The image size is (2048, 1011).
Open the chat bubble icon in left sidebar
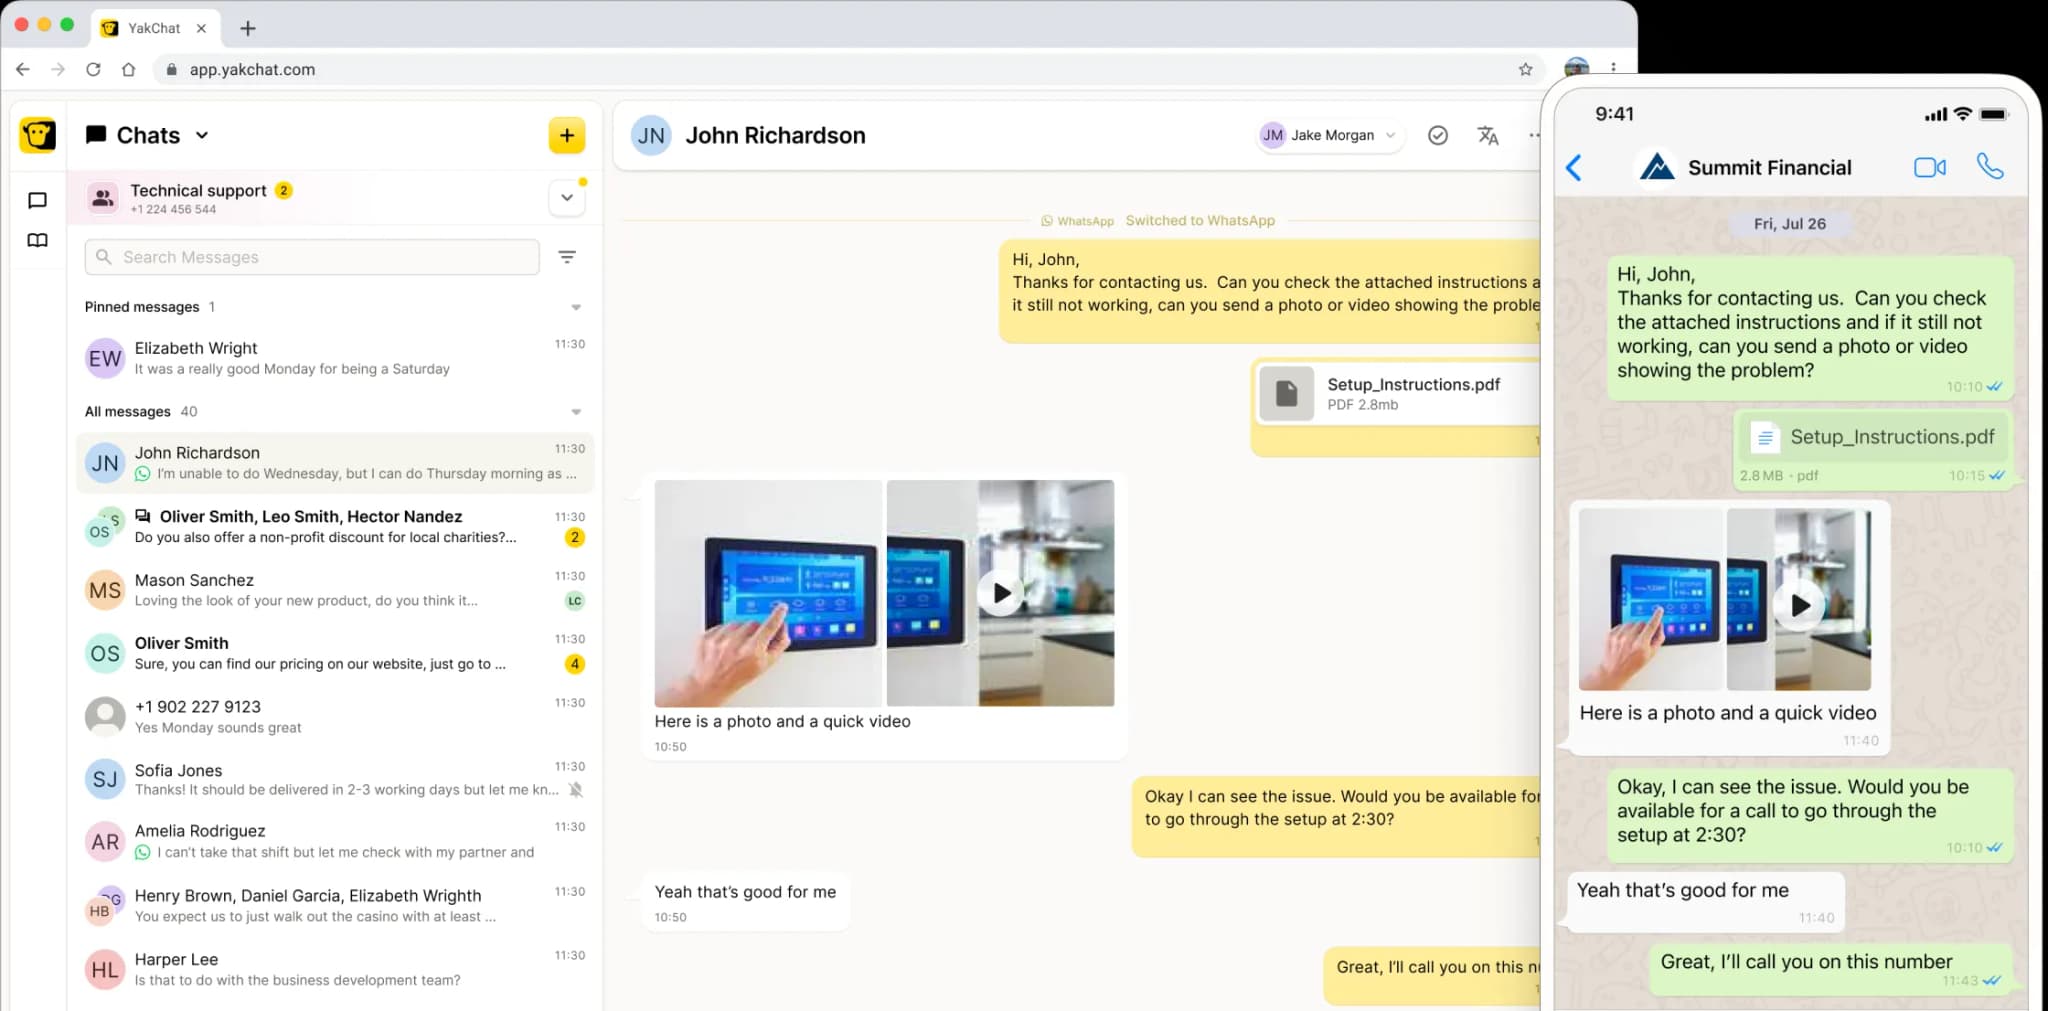[37, 200]
